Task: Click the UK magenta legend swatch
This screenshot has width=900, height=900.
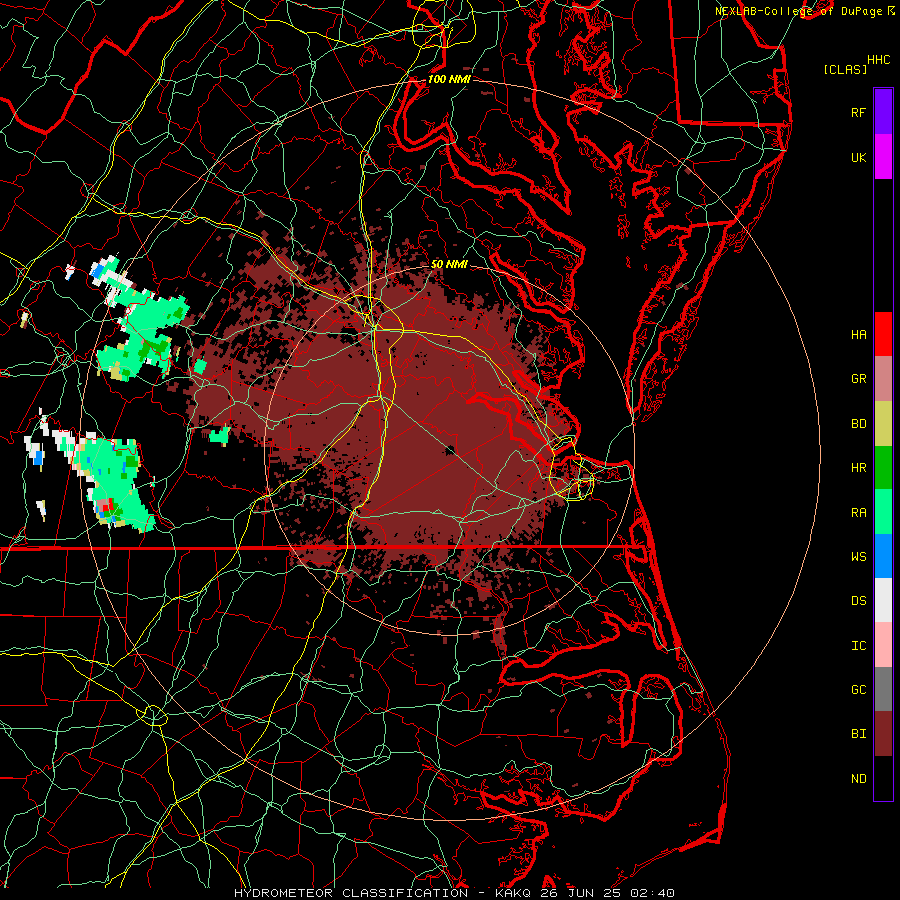Action: [x=883, y=157]
